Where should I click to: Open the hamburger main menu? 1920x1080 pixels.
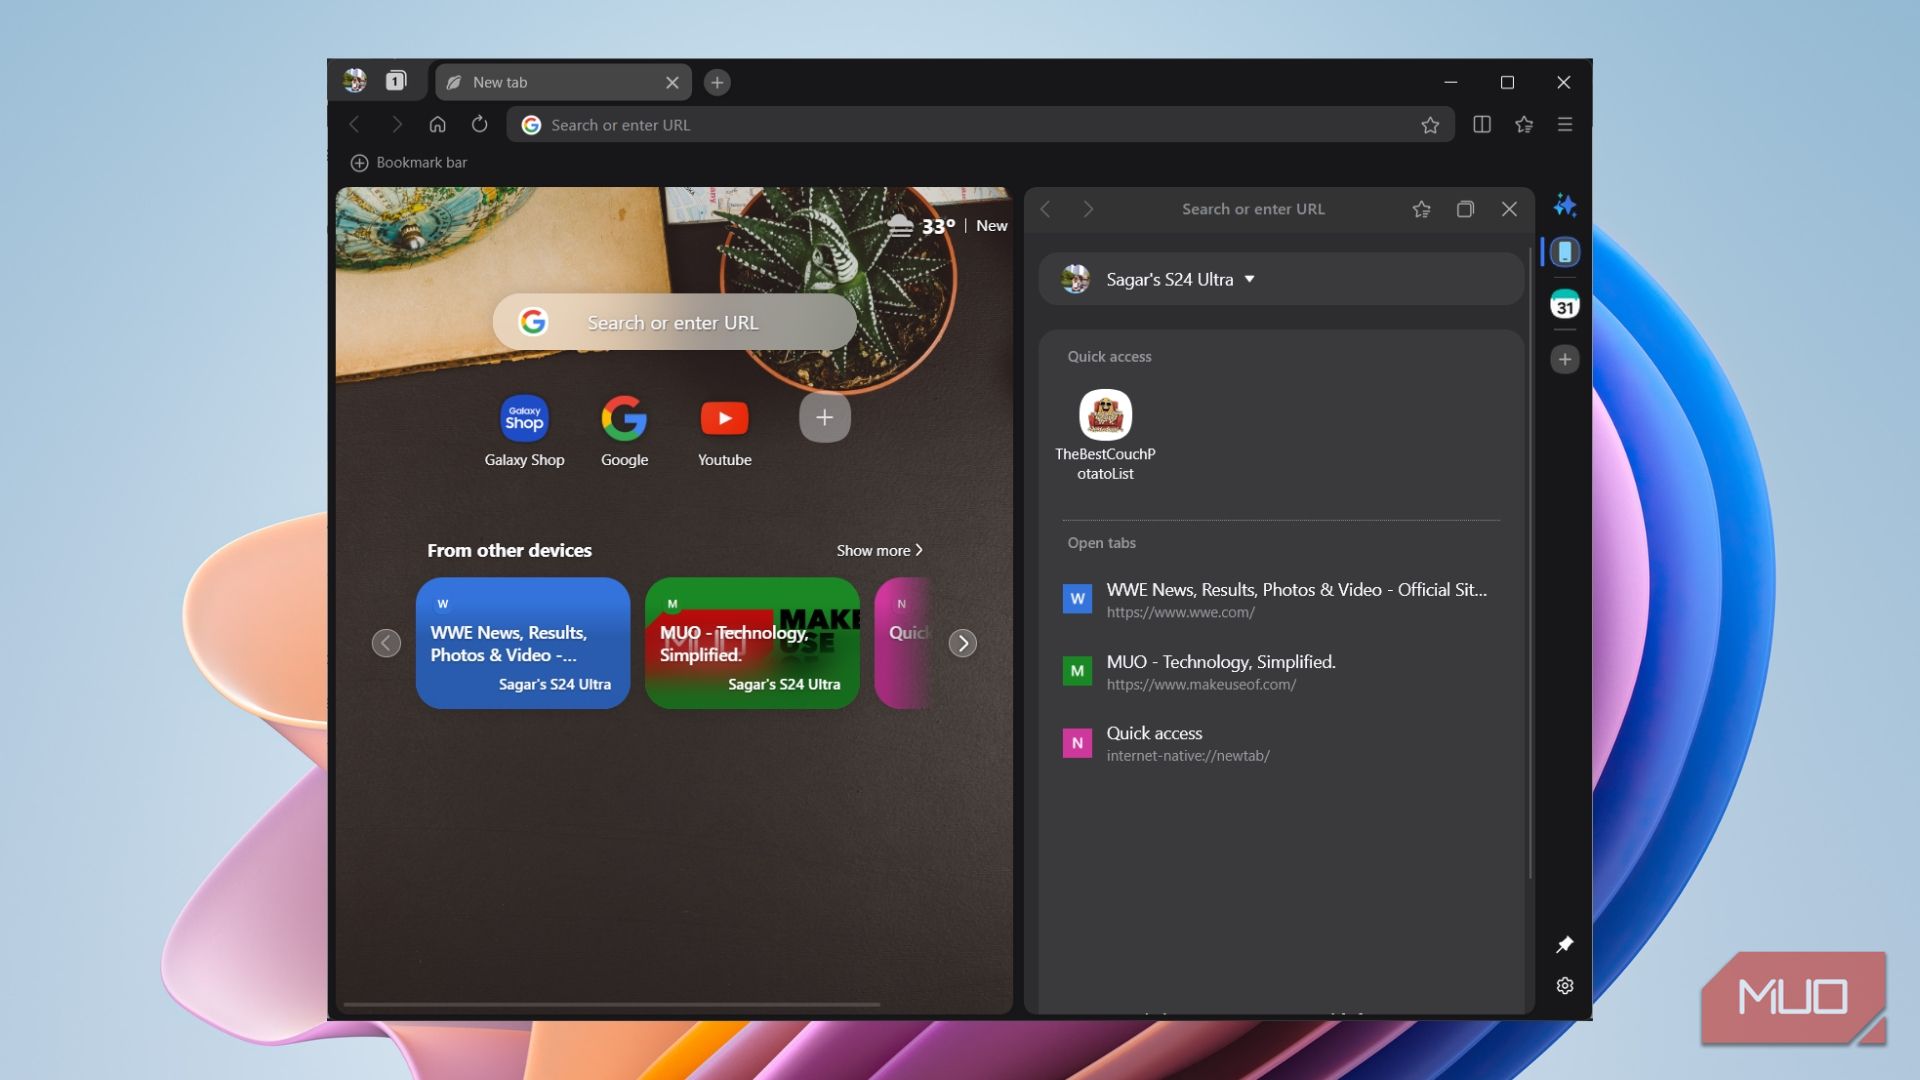(x=1565, y=124)
